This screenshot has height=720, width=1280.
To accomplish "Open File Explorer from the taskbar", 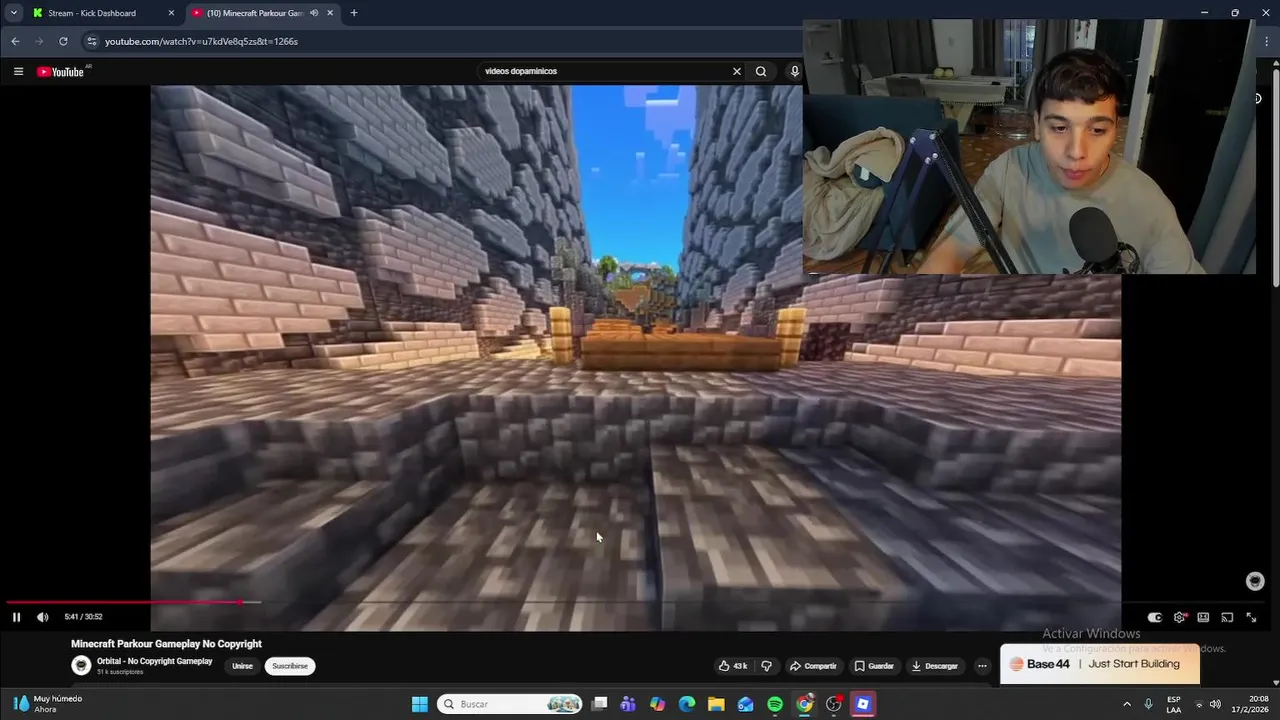I will (x=716, y=704).
